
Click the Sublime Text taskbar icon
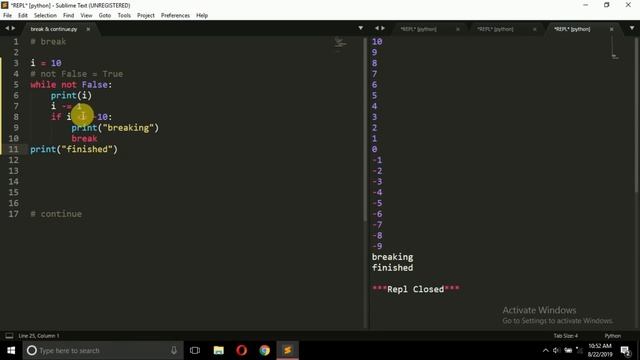pos(288,350)
